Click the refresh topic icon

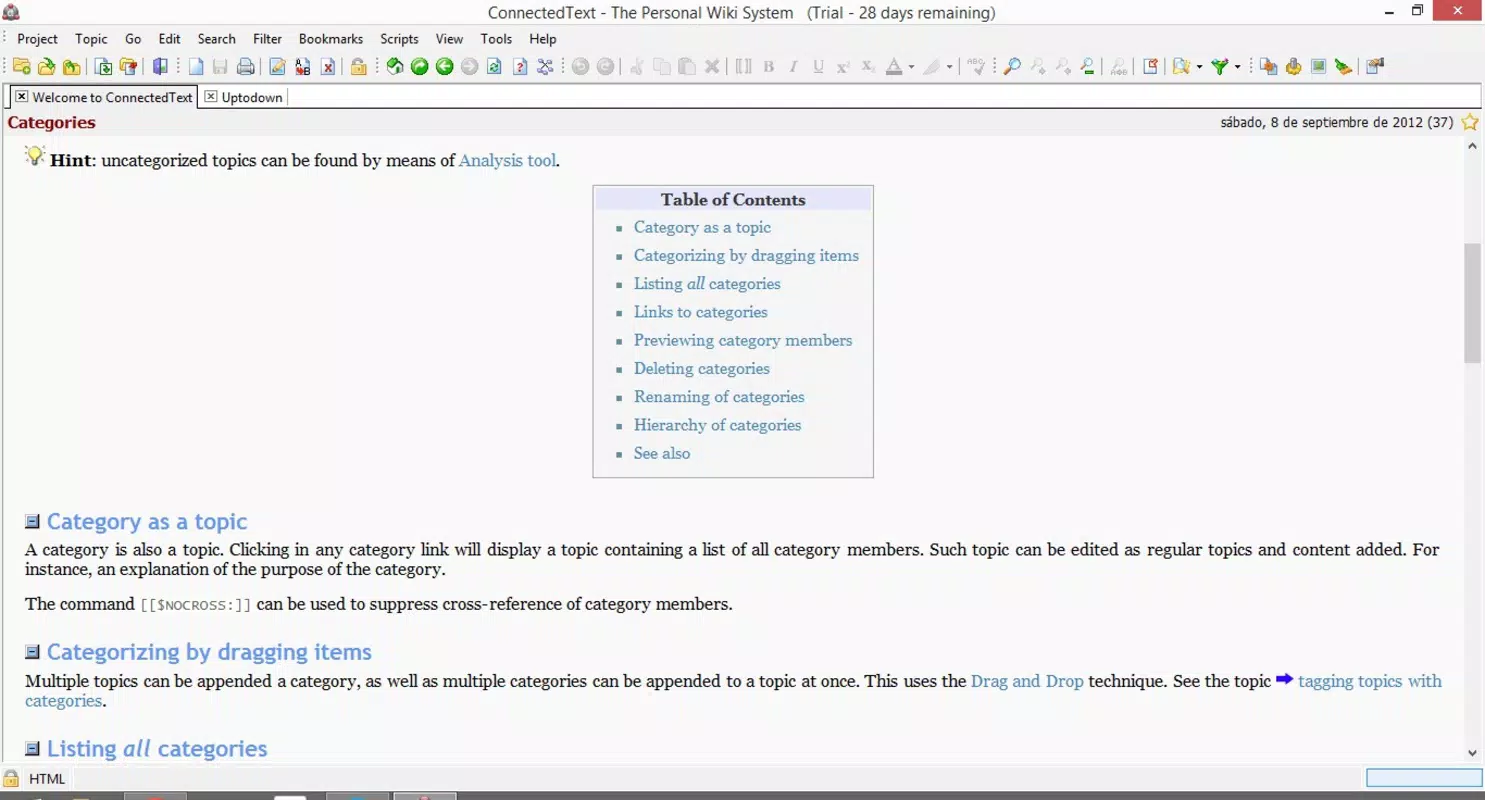click(494, 67)
